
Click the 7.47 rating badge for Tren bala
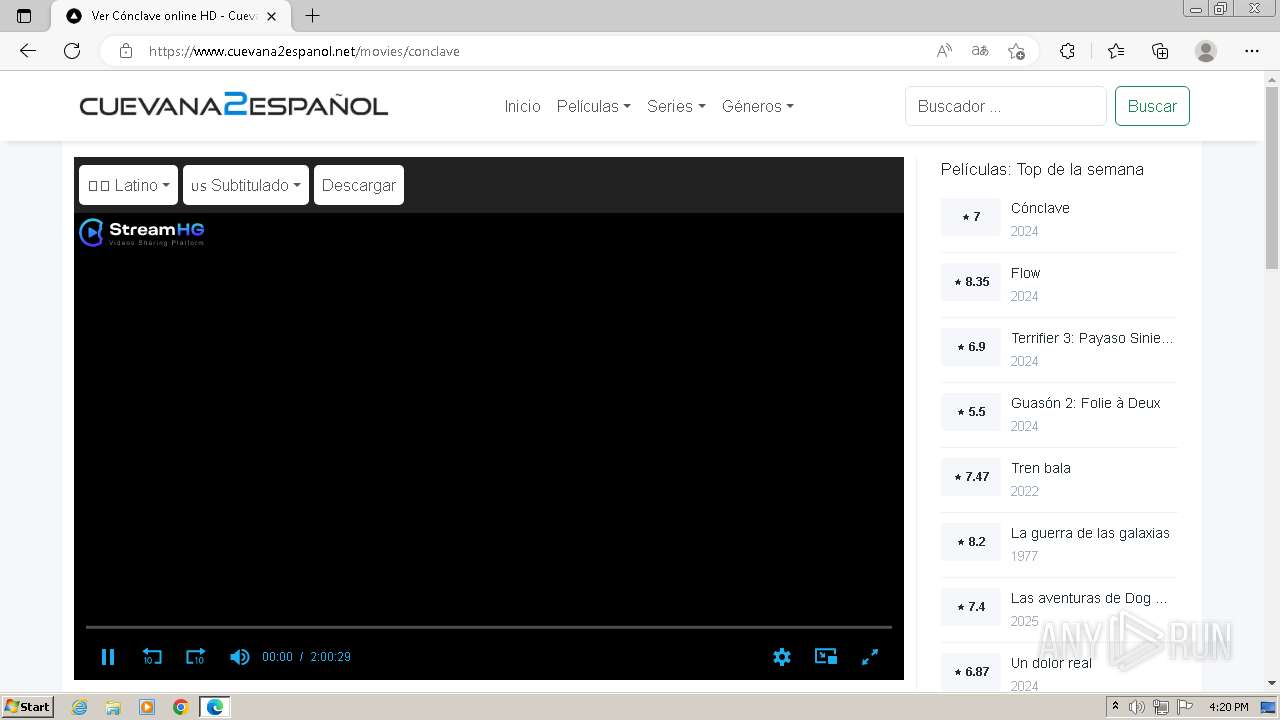click(971, 477)
